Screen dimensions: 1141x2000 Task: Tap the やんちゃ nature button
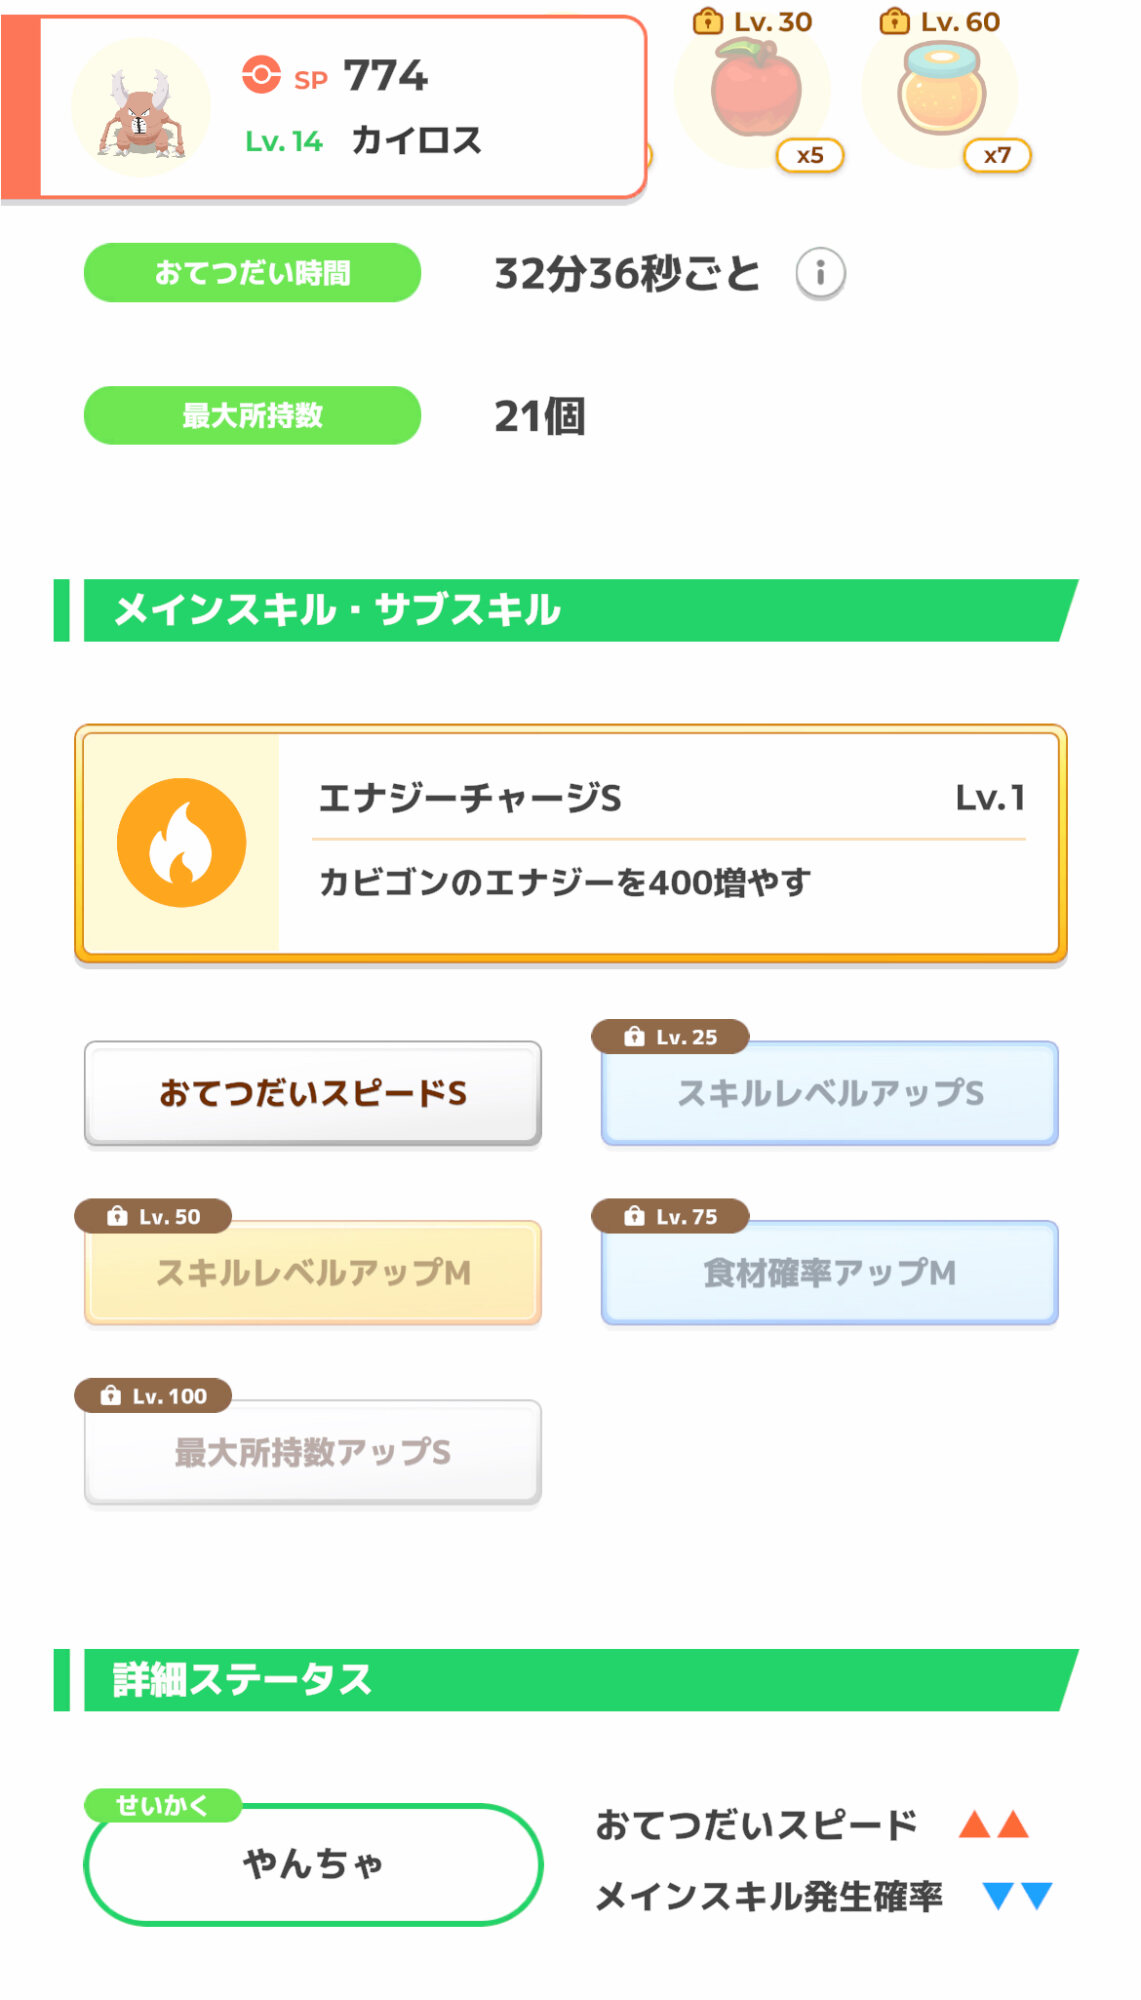click(313, 1864)
